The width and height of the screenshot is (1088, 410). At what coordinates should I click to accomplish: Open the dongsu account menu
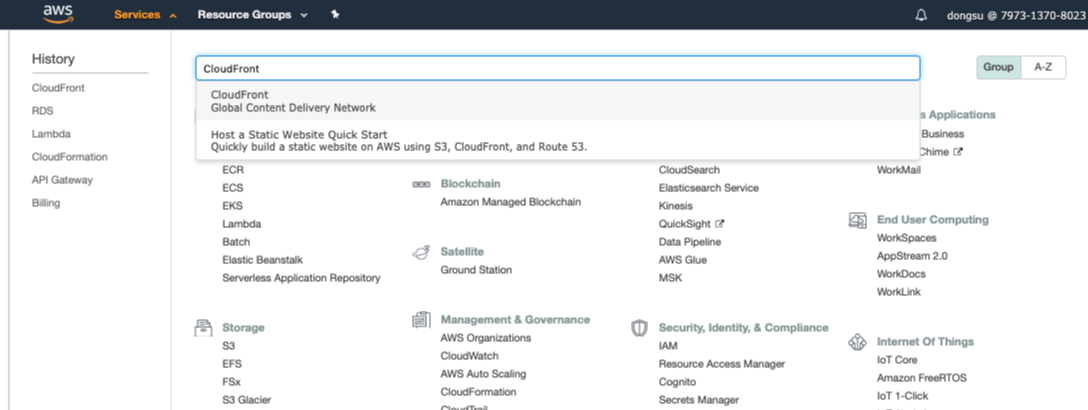tap(1017, 15)
